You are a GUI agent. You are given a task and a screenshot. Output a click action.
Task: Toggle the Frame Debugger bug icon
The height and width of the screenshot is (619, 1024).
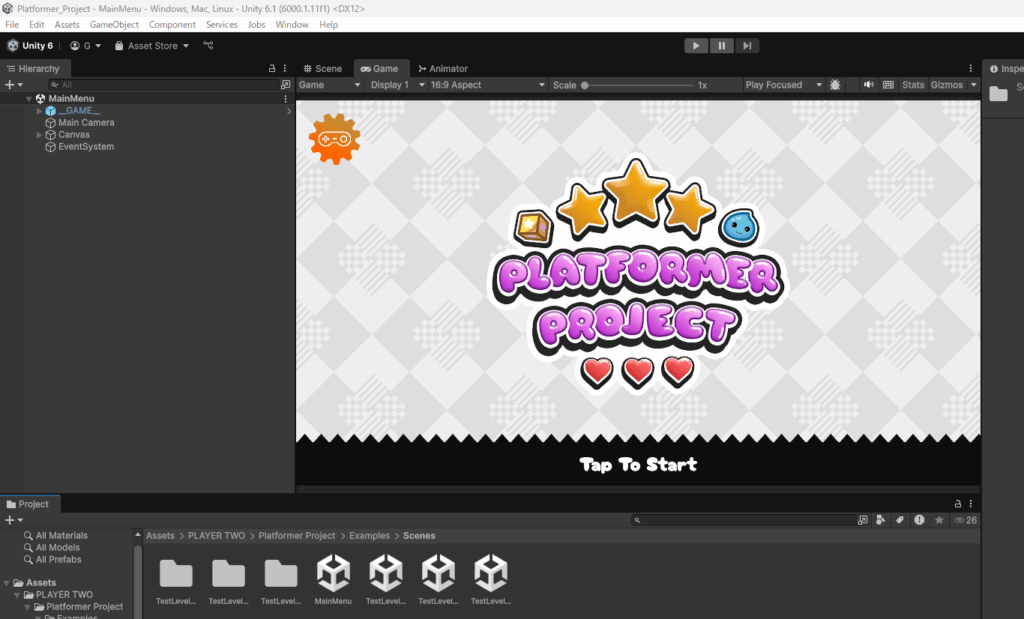click(x=835, y=85)
